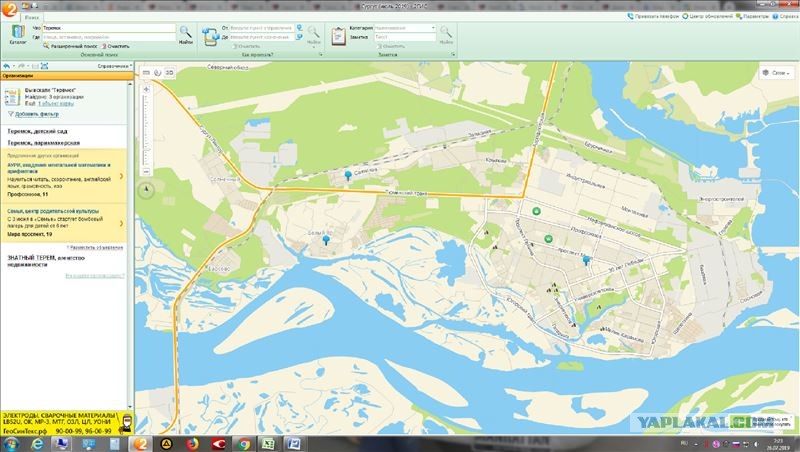Select map pin near Саймская street

tap(348, 175)
